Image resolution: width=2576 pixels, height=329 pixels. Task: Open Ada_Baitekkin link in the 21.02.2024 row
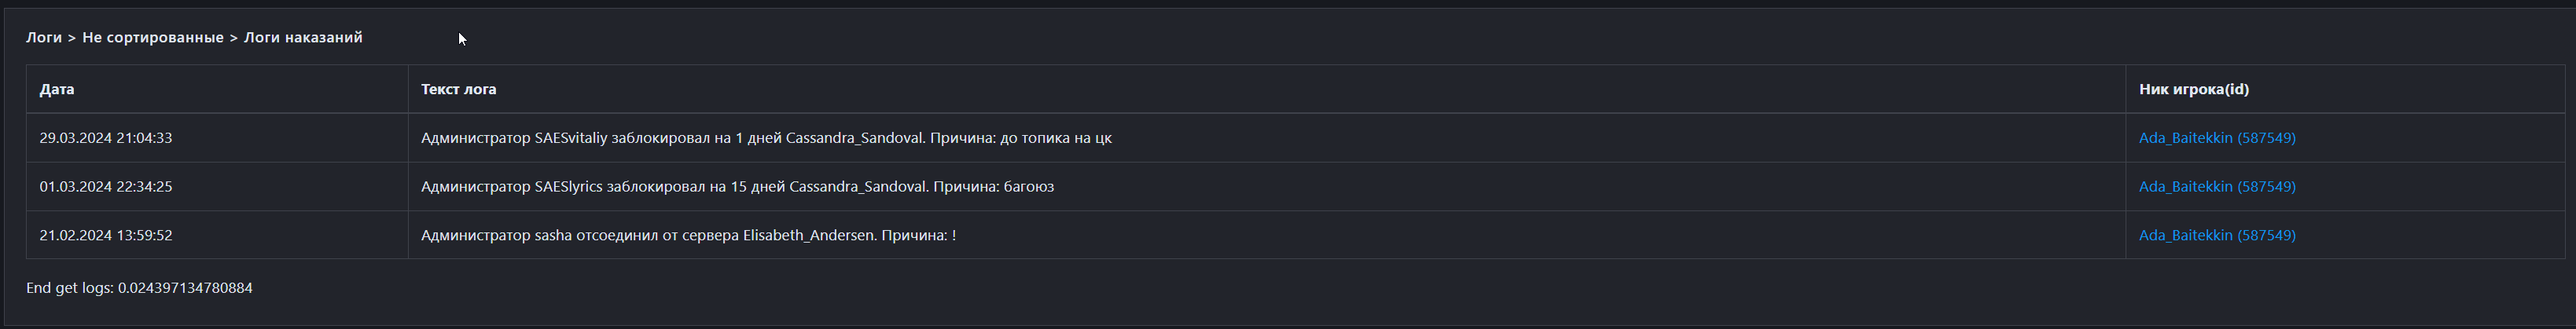2216,236
